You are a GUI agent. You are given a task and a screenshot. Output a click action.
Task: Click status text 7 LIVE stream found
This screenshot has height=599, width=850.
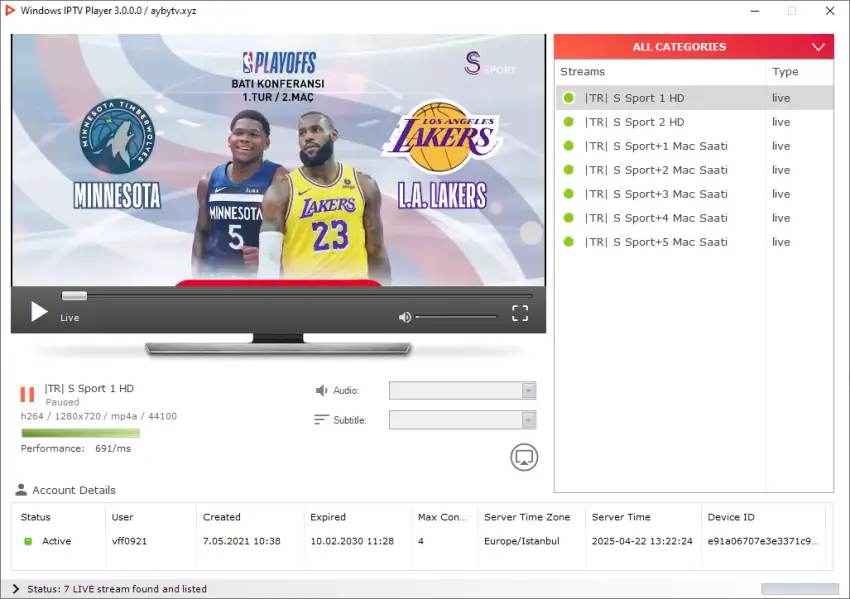tap(117, 589)
